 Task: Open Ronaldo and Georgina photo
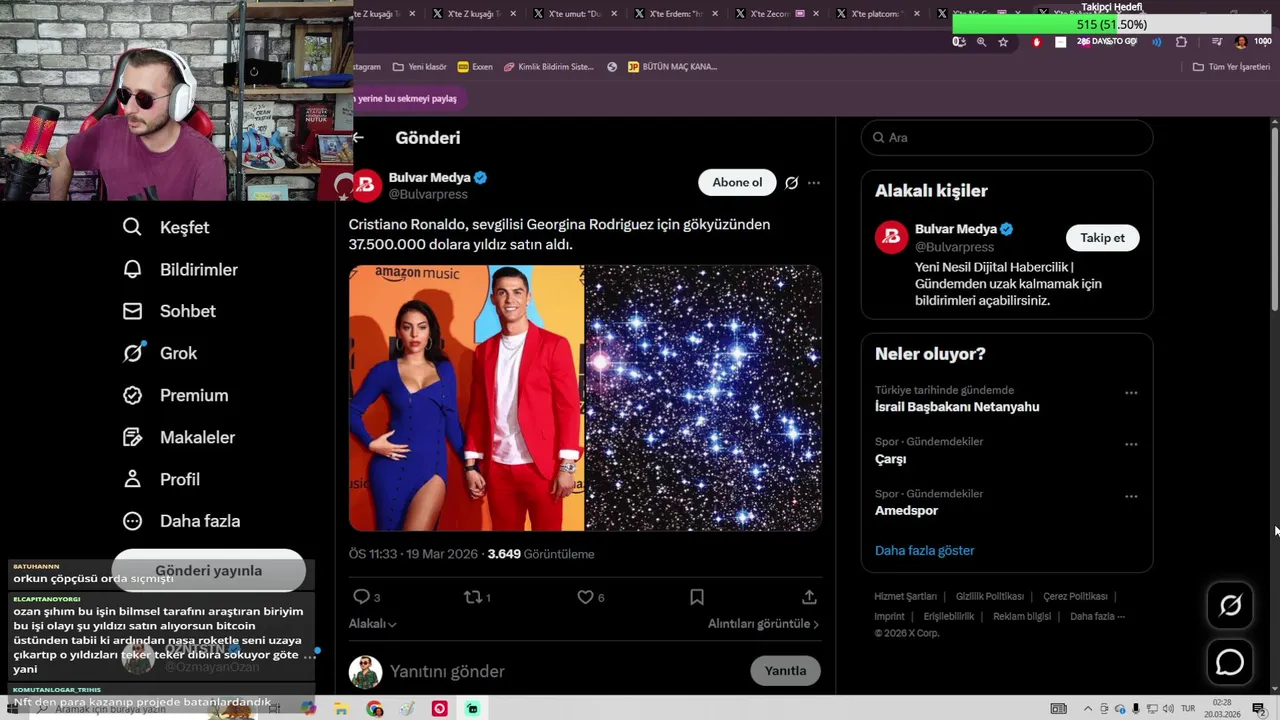pos(466,398)
